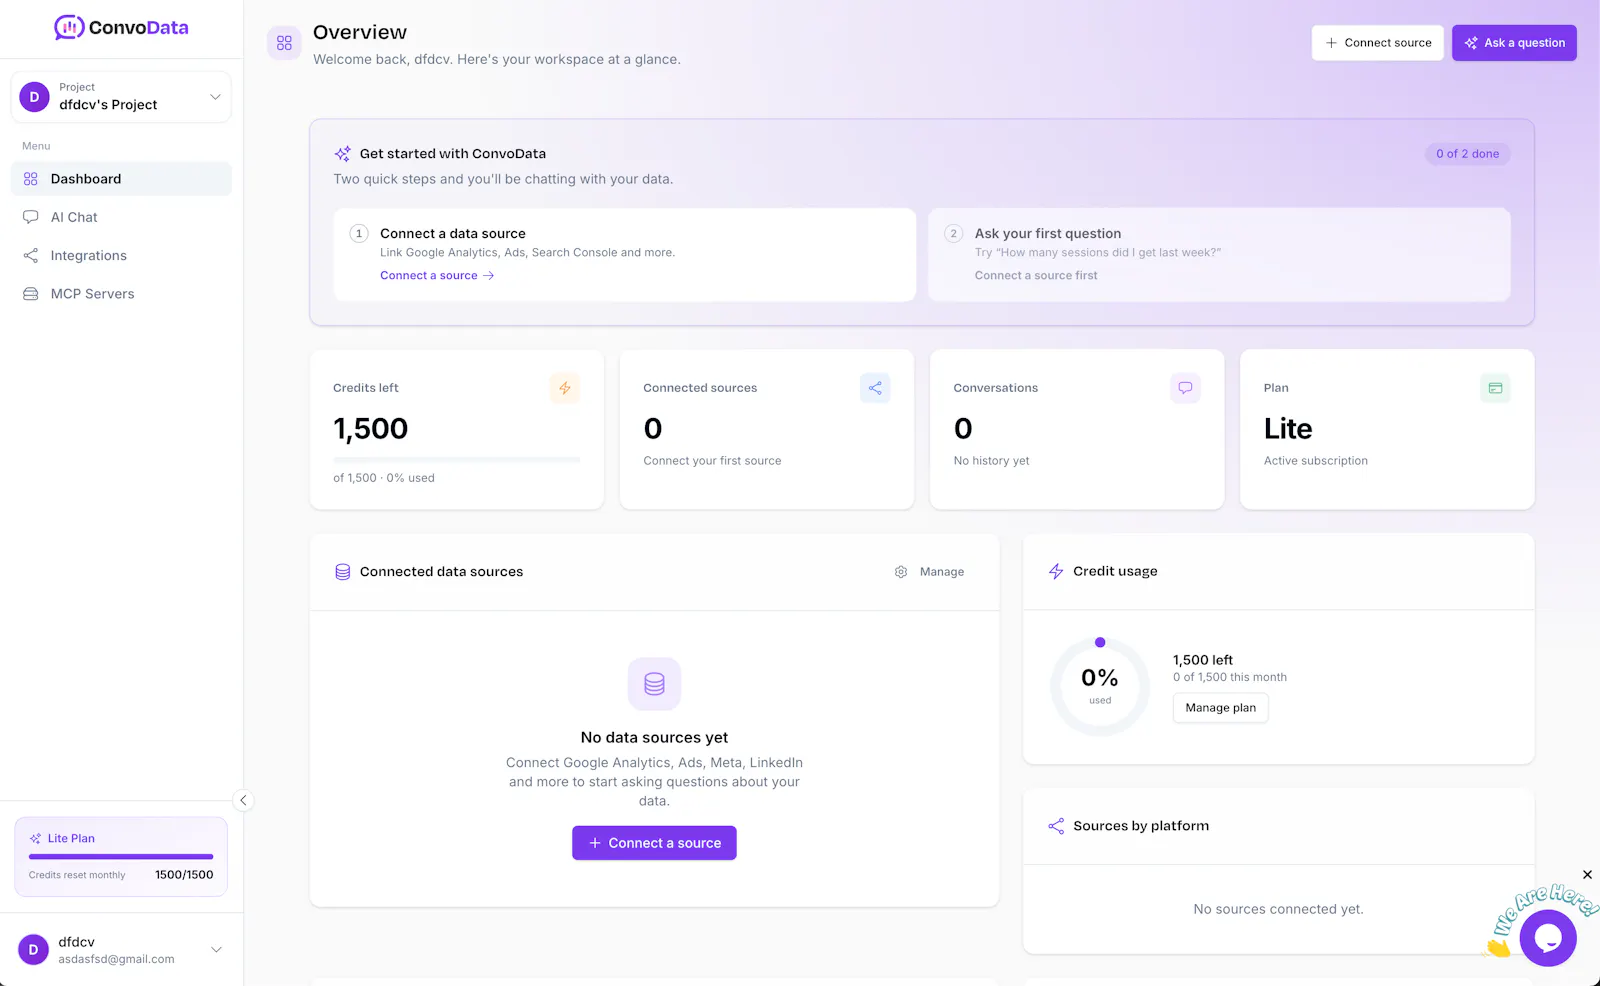Click the 1500/1500 credits text
This screenshot has height=986, width=1600.
(x=184, y=875)
